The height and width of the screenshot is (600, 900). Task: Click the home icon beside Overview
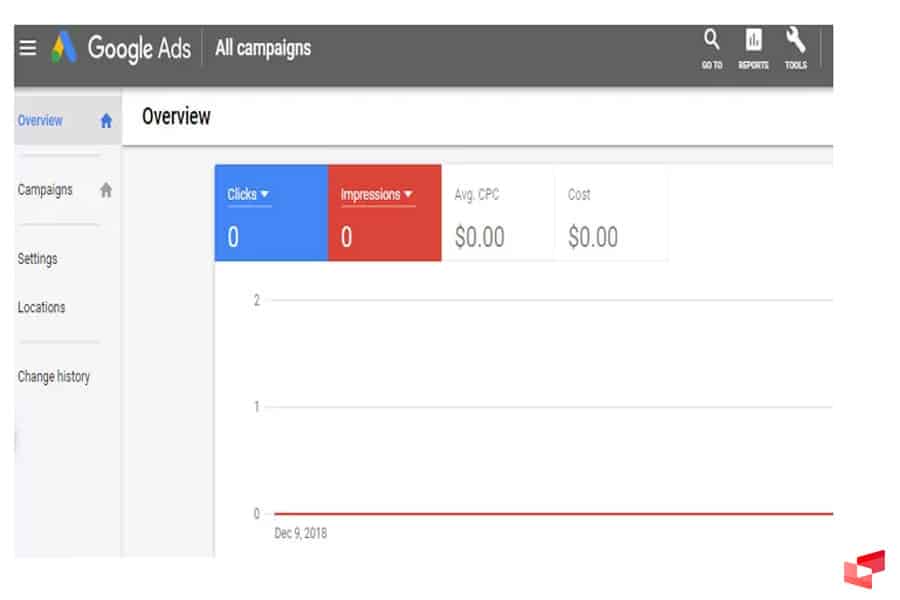pyautogui.click(x=106, y=121)
